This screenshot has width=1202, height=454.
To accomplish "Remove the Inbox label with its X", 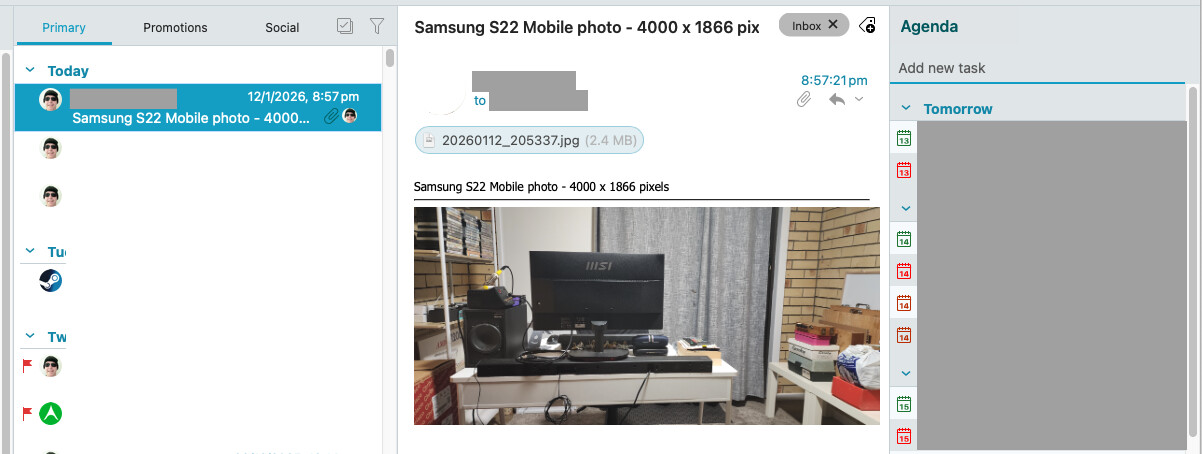I will tap(833, 25).
